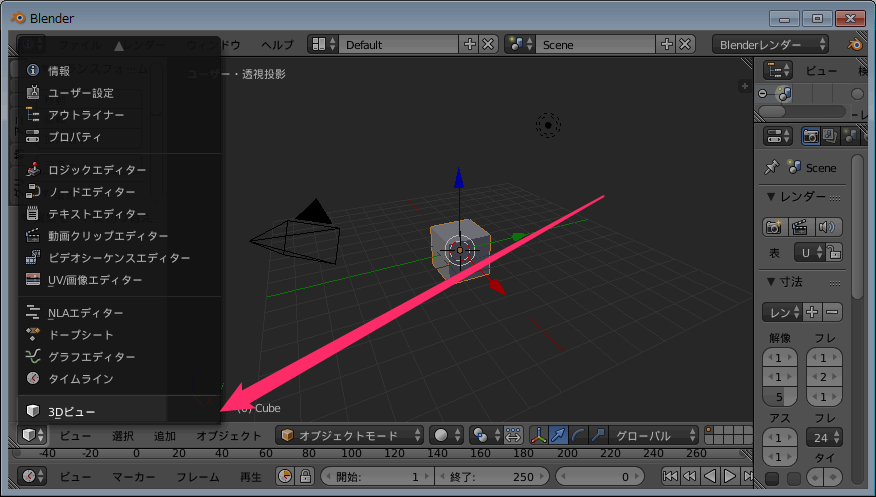
Task: Click resolution percentage slider showing 5
Action: click(x=780, y=397)
